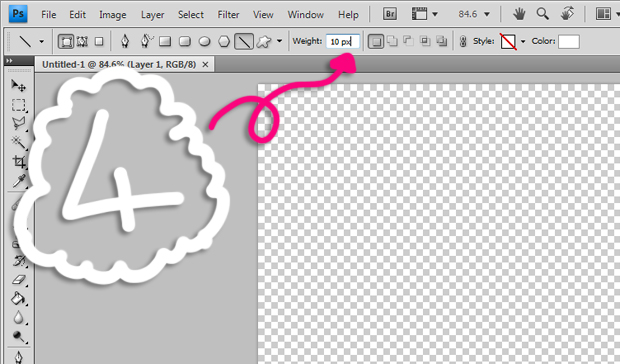
Task: Expand the View Extras dropdown arrow
Action: pyautogui.click(x=435, y=14)
